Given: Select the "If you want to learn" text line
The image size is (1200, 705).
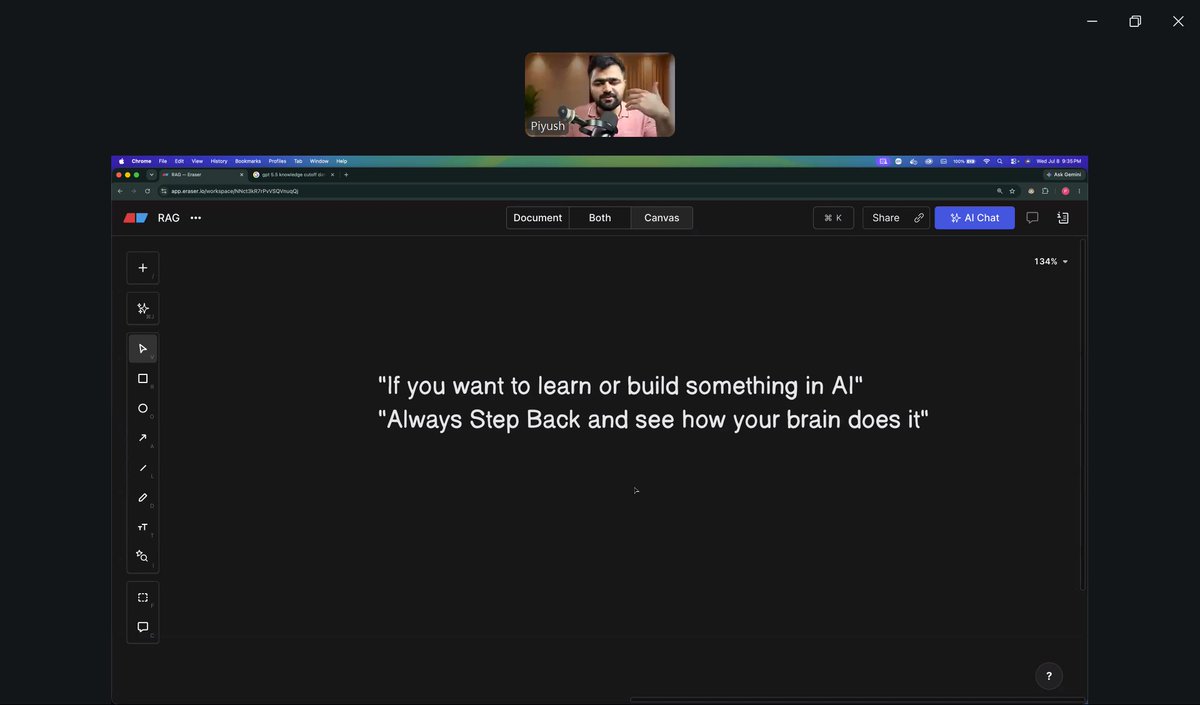Looking at the screenshot, I should coord(620,386).
